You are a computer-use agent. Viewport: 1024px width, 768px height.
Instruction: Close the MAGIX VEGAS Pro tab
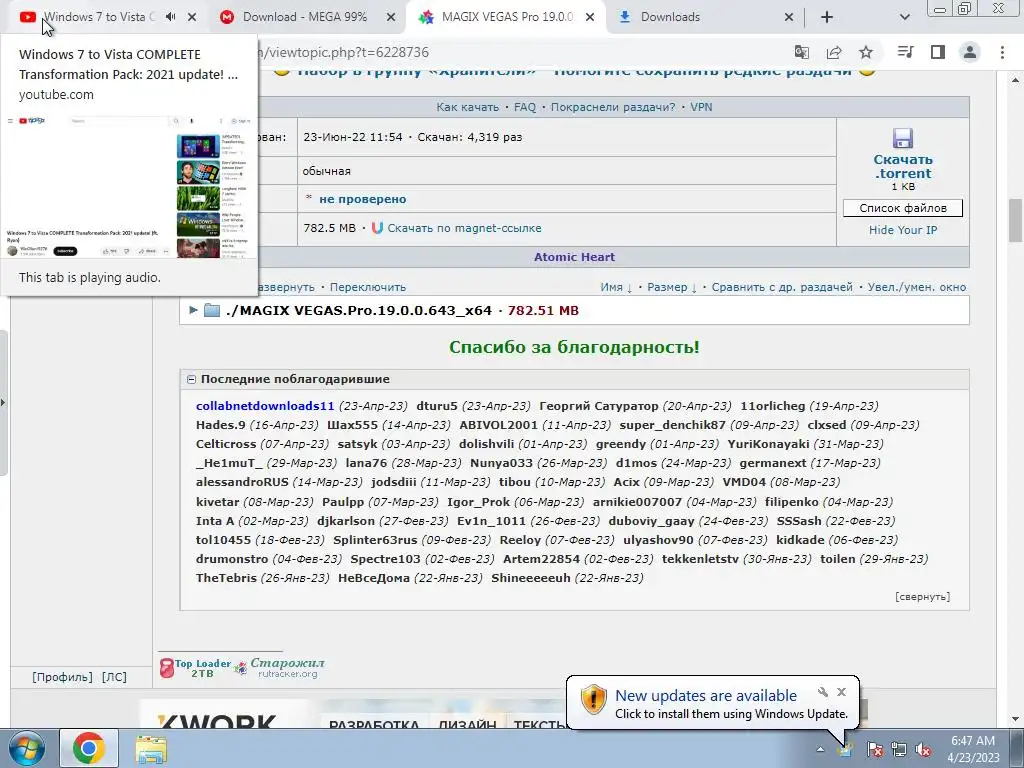590,17
